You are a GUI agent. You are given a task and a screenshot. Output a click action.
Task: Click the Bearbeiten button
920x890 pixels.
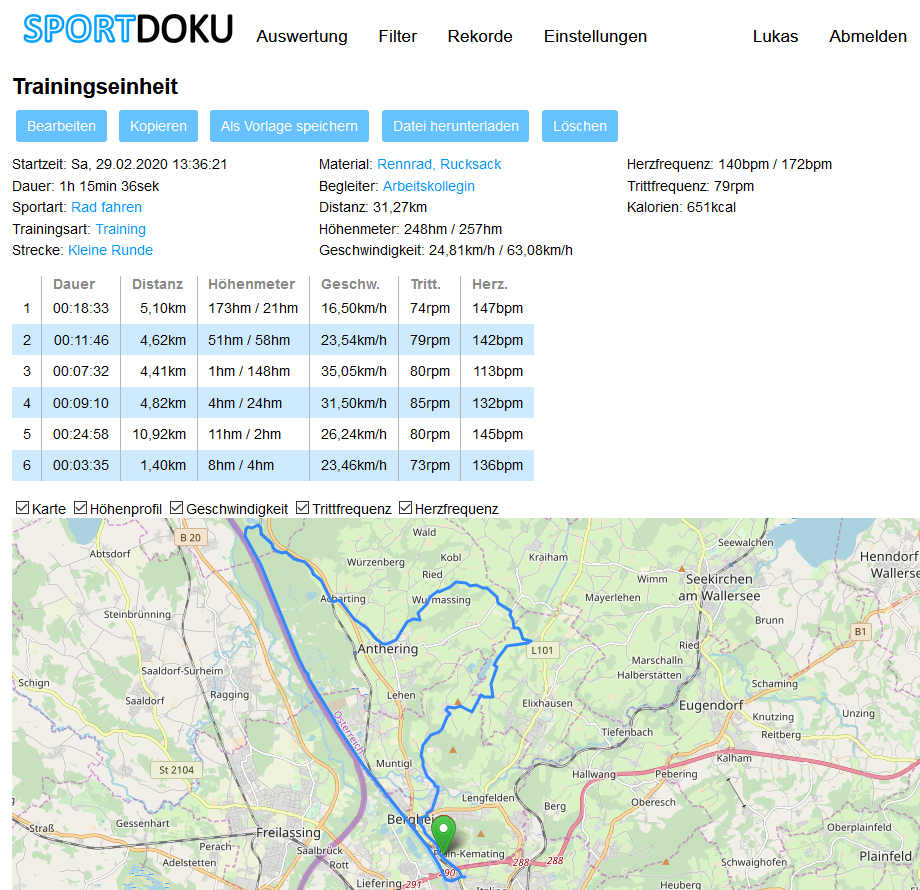[62, 126]
